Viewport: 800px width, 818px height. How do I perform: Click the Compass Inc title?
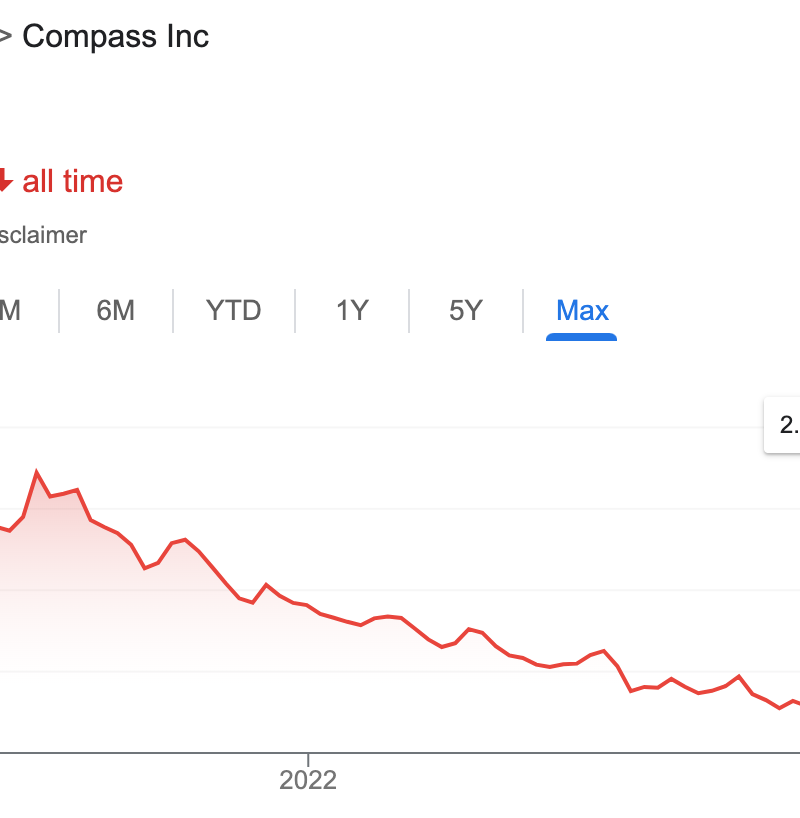pyautogui.click(x=115, y=37)
